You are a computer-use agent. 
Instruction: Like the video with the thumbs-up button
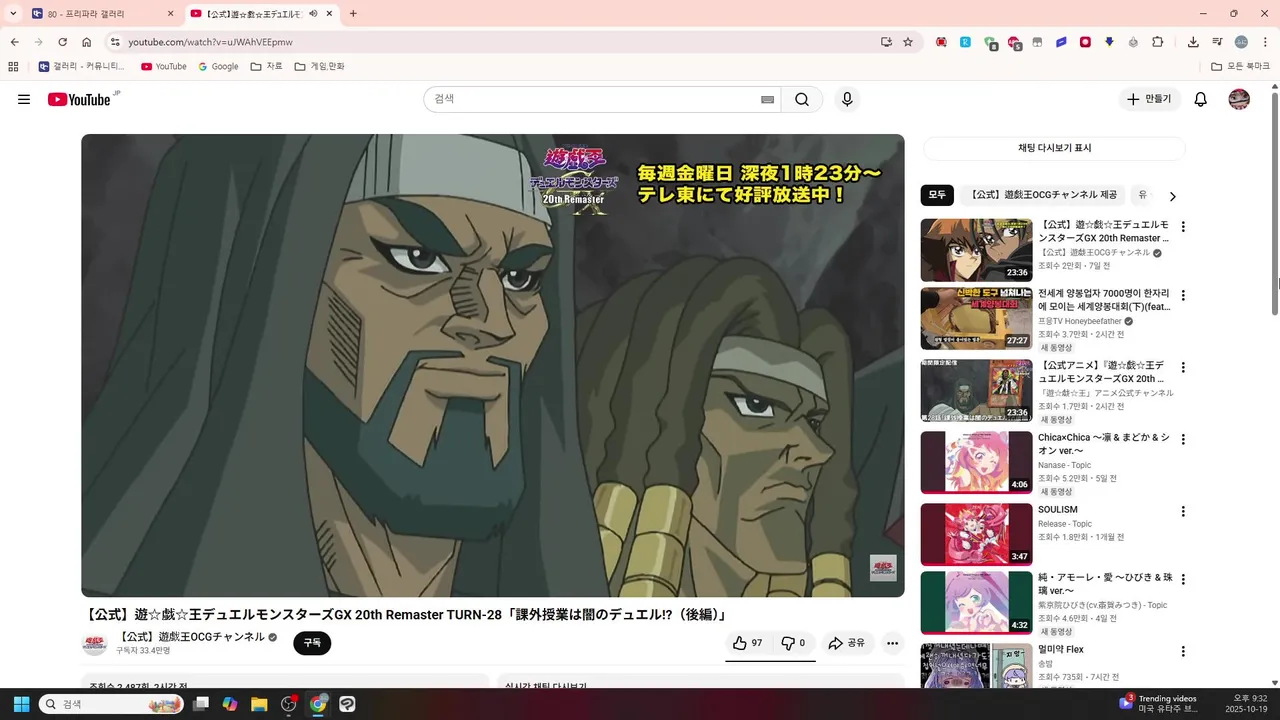click(x=748, y=643)
